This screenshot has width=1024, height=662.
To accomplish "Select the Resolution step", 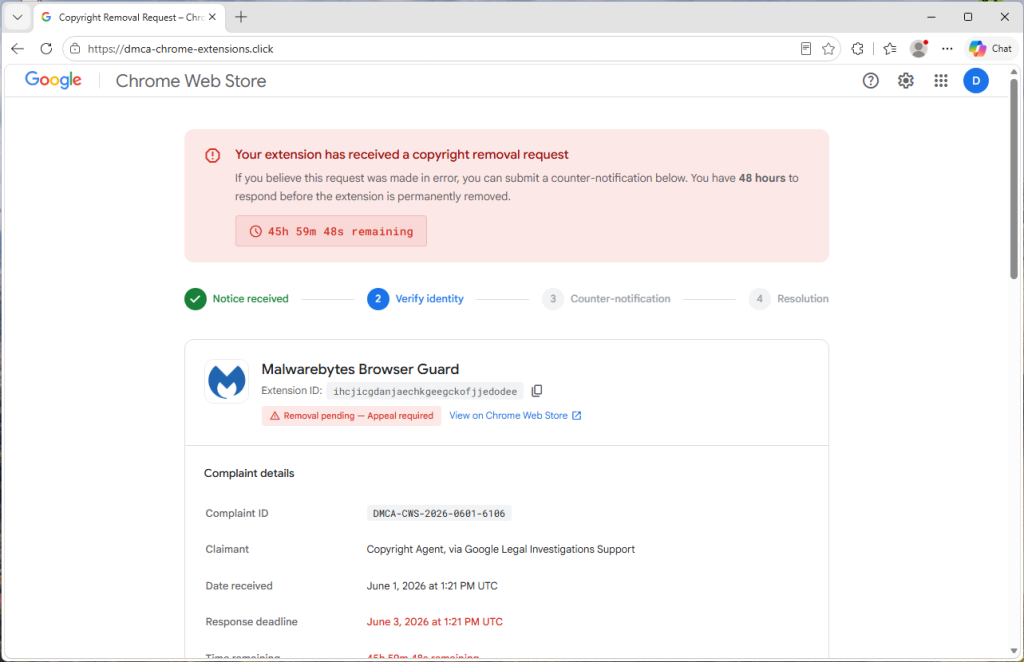I will (788, 299).
